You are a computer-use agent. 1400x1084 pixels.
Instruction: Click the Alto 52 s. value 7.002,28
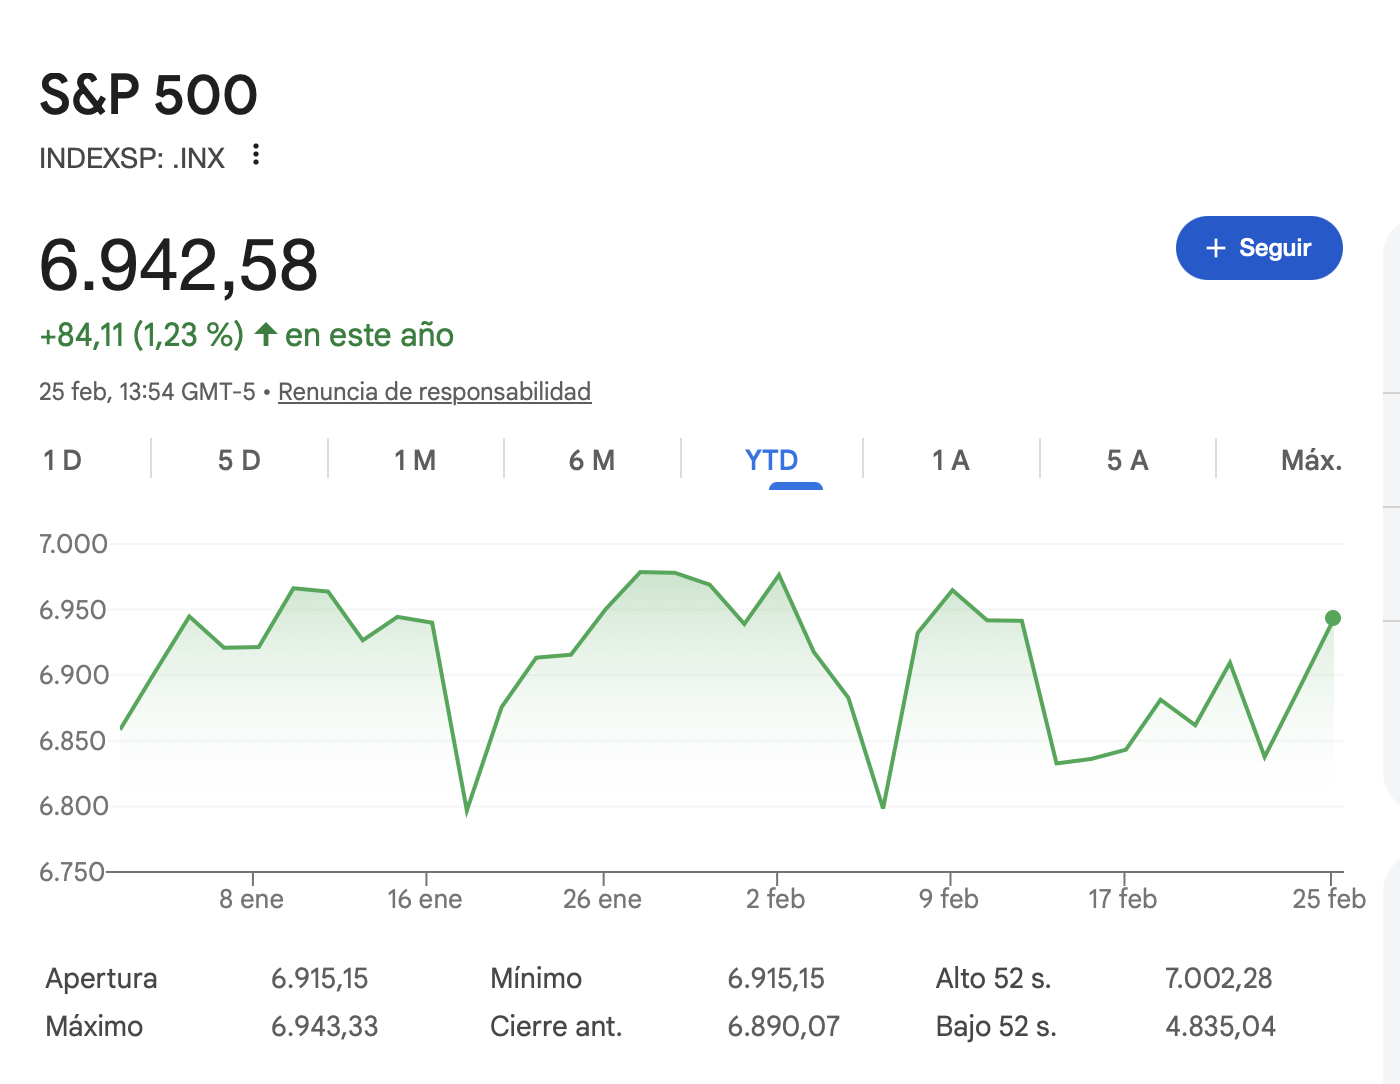pyautogui.click(x=1217, y=978)
